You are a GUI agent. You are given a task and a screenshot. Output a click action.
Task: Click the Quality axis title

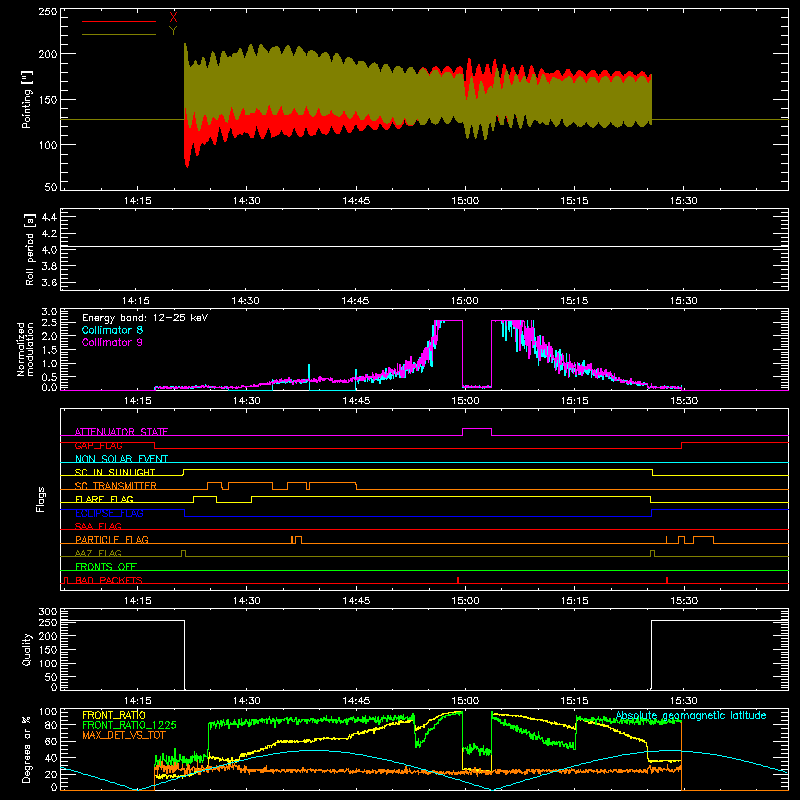pos(27,649)
